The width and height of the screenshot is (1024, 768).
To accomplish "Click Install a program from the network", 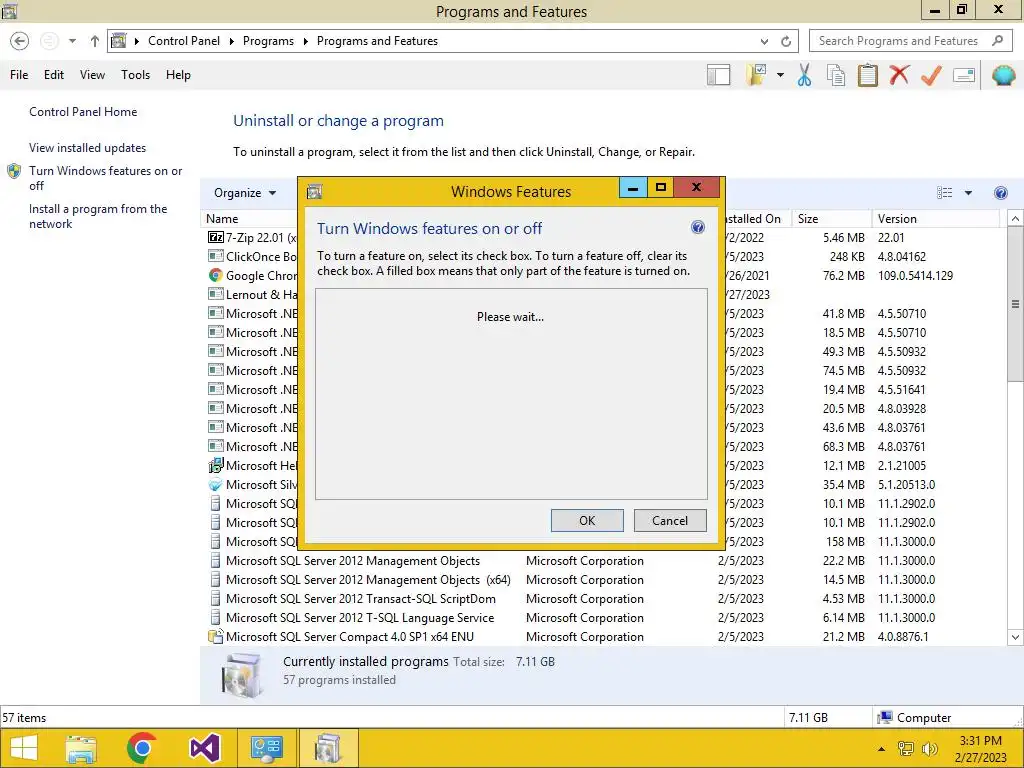I will pyautogui.click(x=98, y=216).
